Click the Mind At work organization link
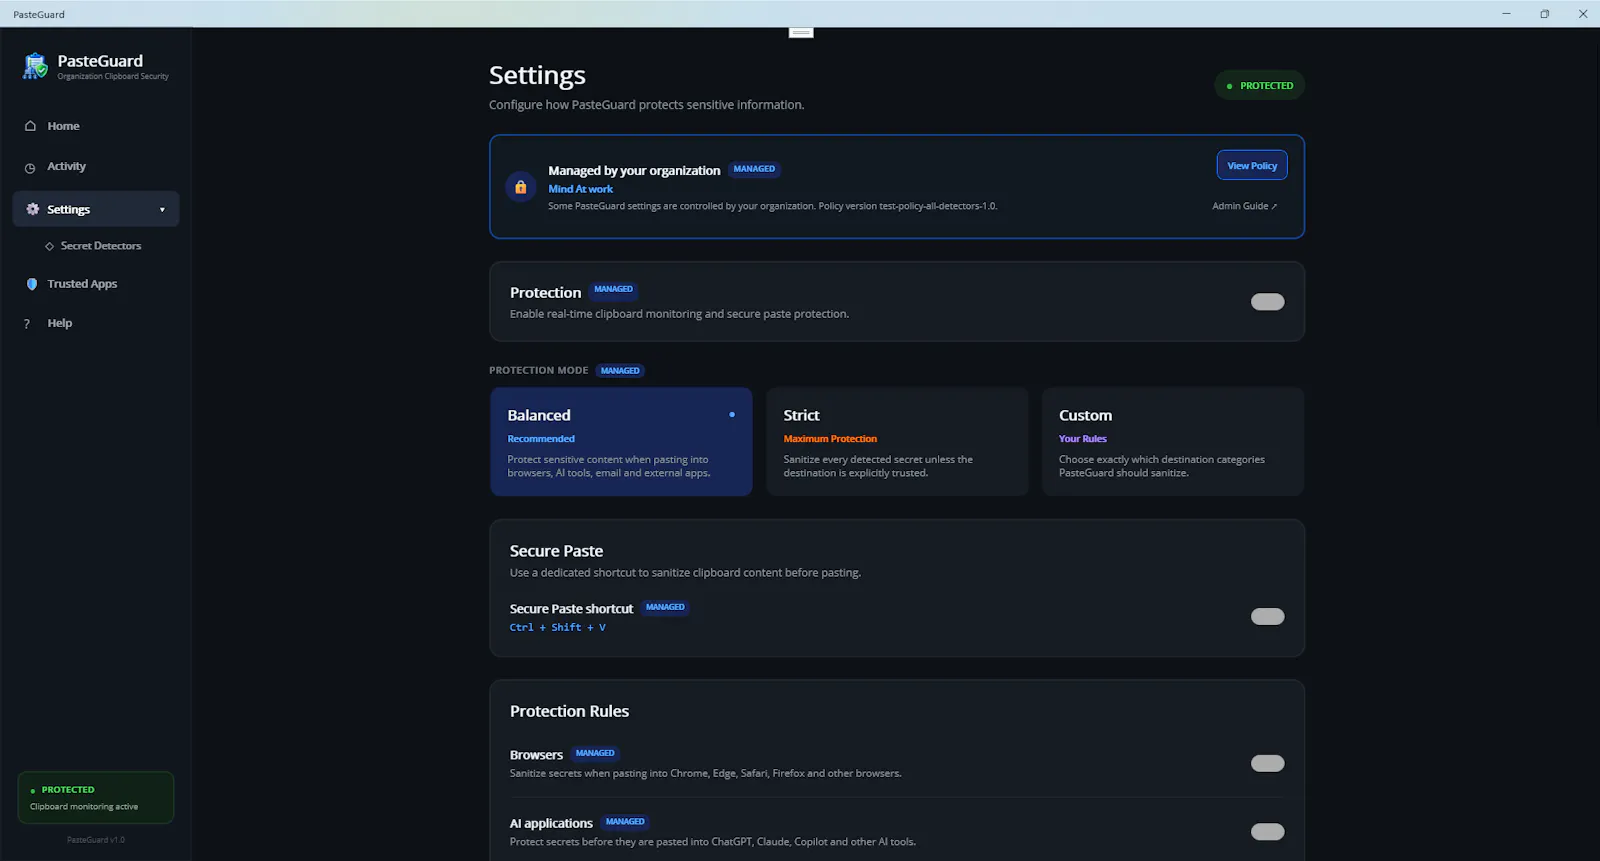This screenshot has height=861, width=1600. (x=580, y=189)
